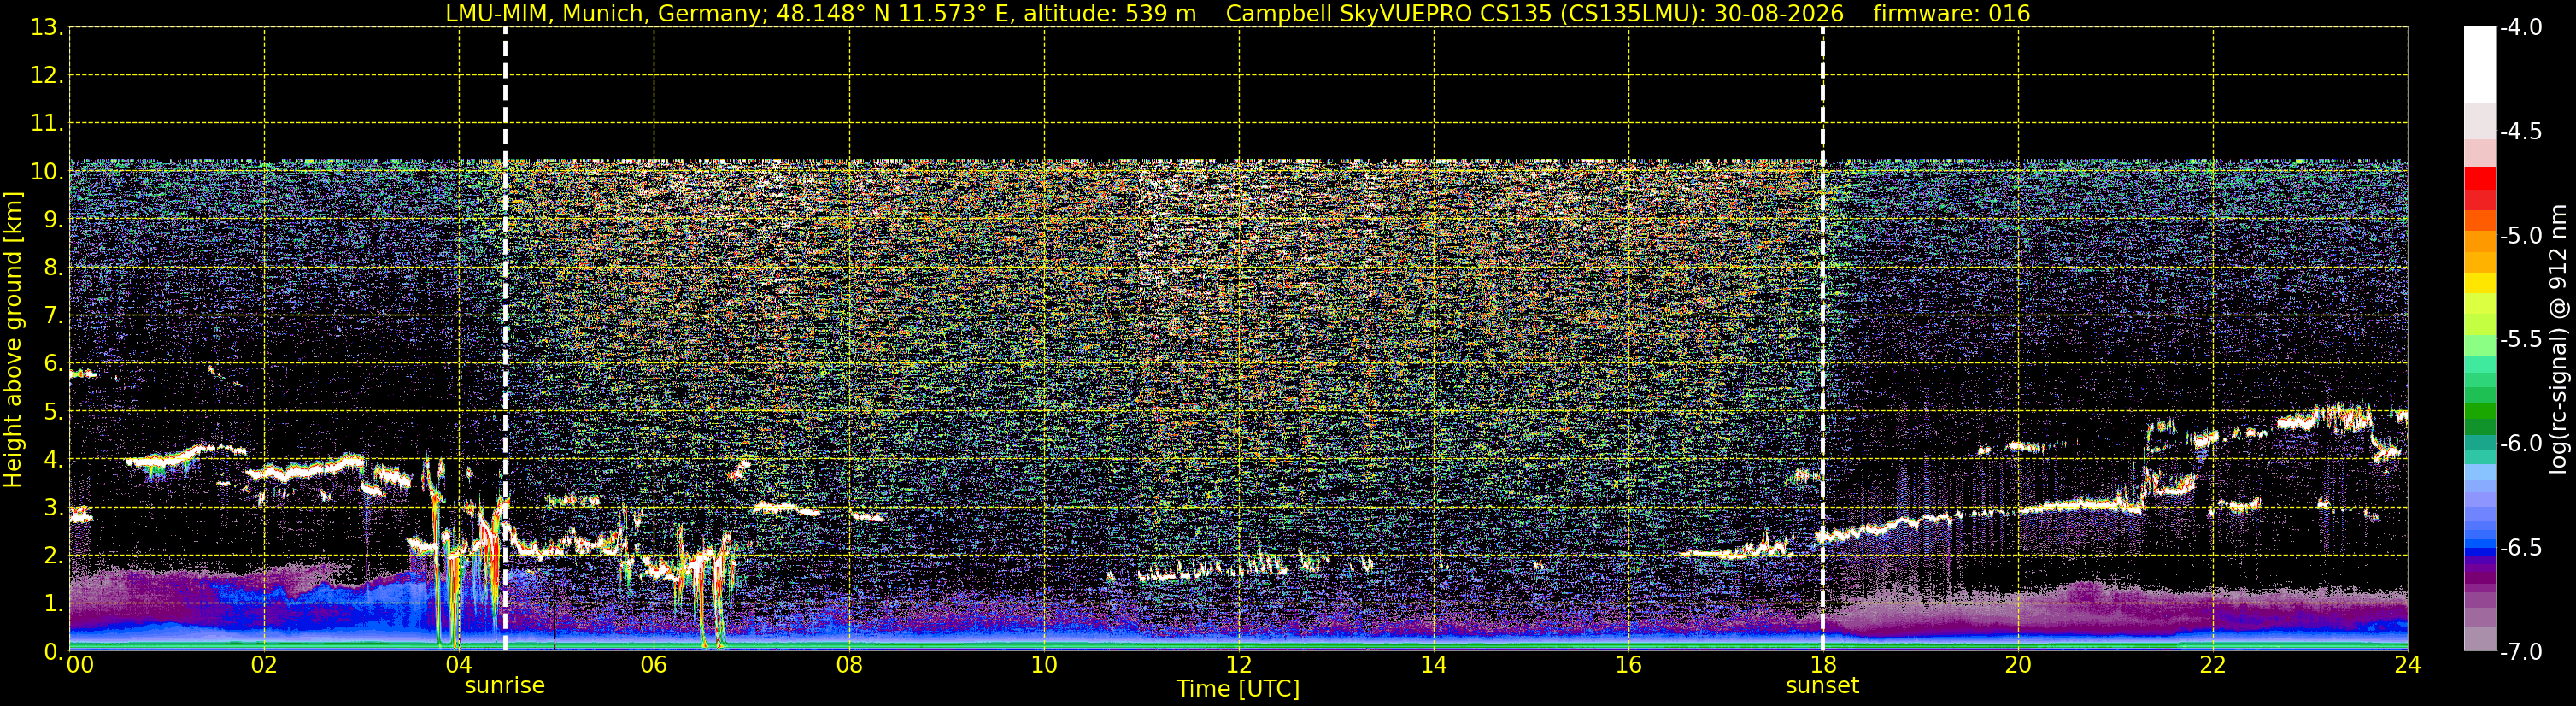This screenshot has width=2576, height=706.
Task: Click the time axis tick label 00
Action: 80,665
